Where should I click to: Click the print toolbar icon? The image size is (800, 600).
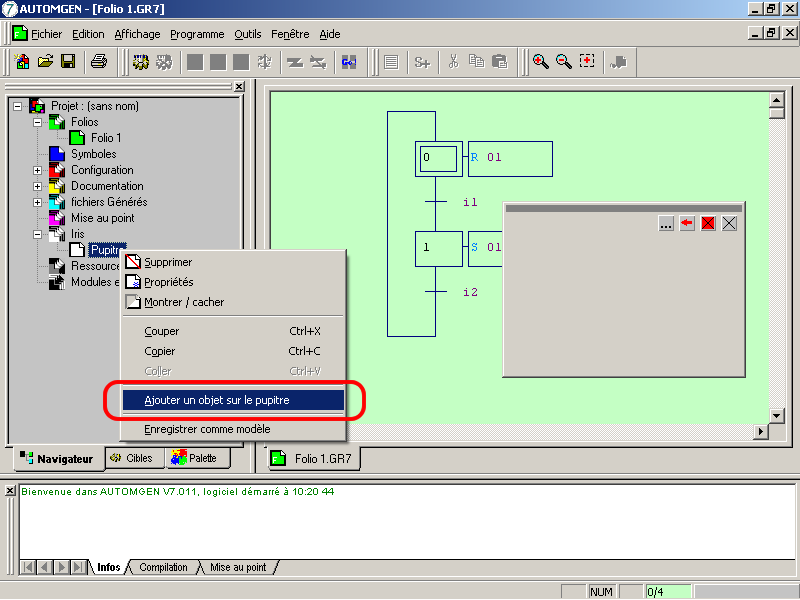coord(99,62)
